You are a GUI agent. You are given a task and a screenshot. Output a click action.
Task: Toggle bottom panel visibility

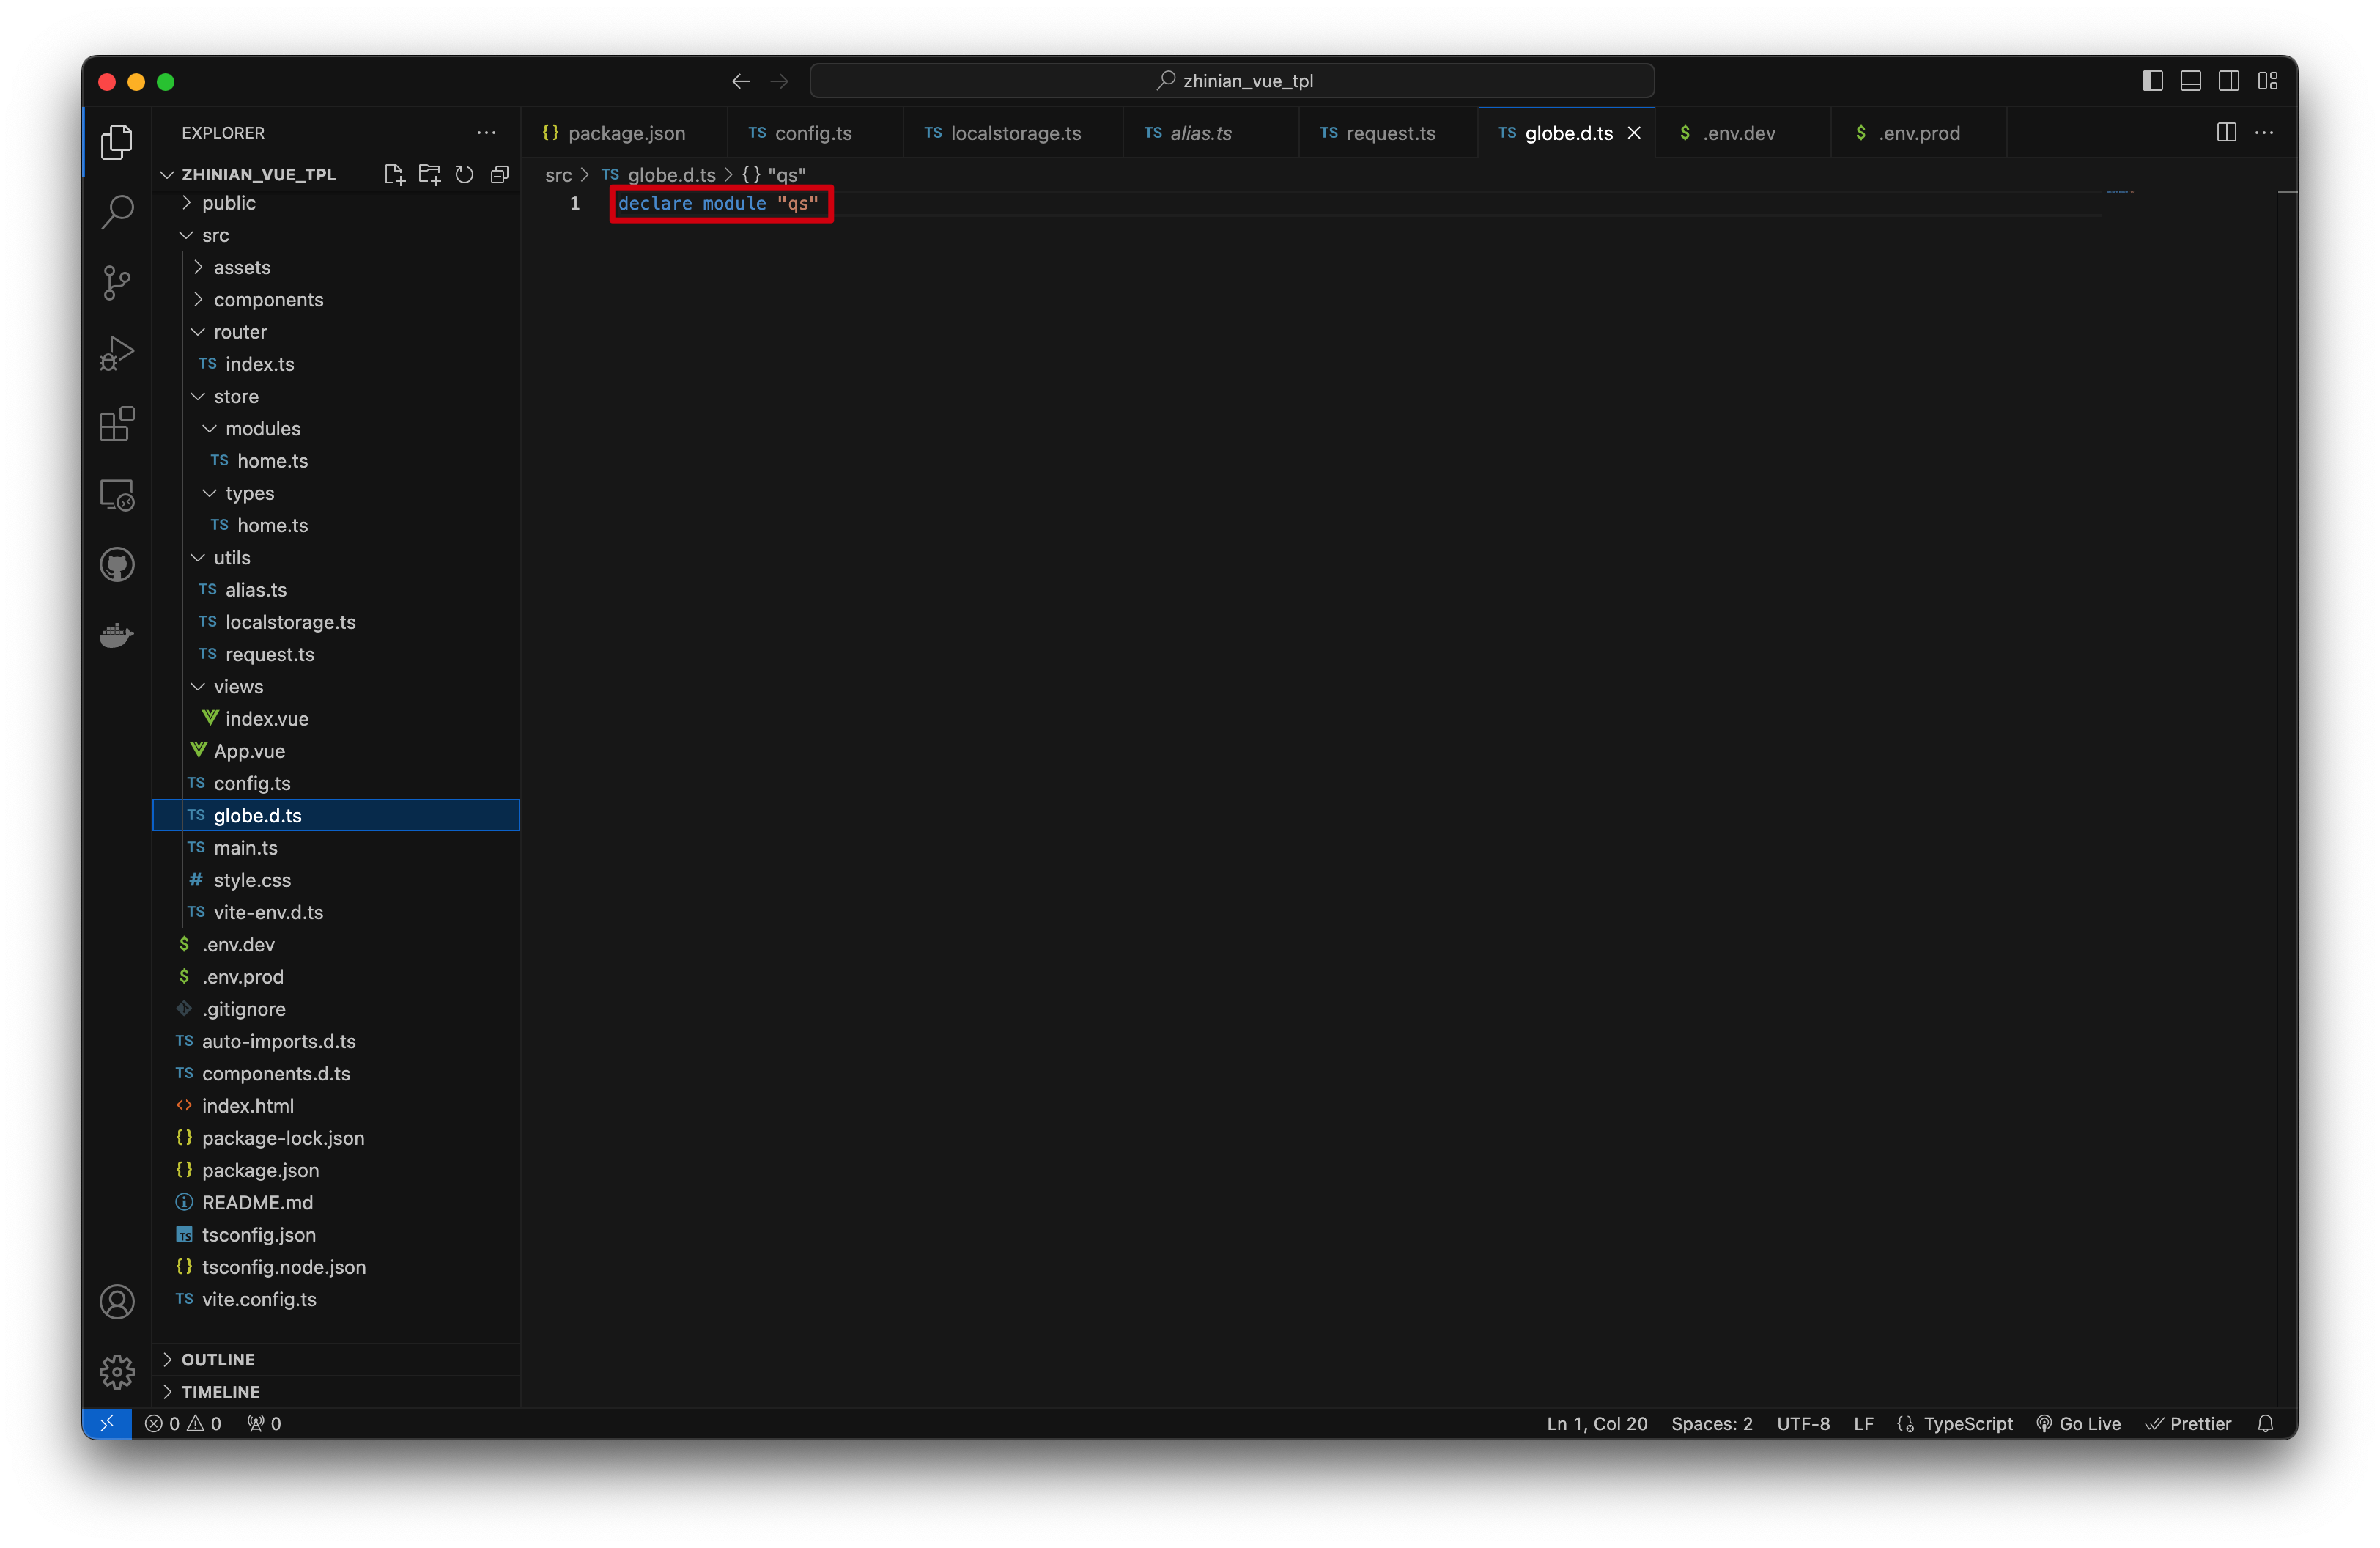2190,81
